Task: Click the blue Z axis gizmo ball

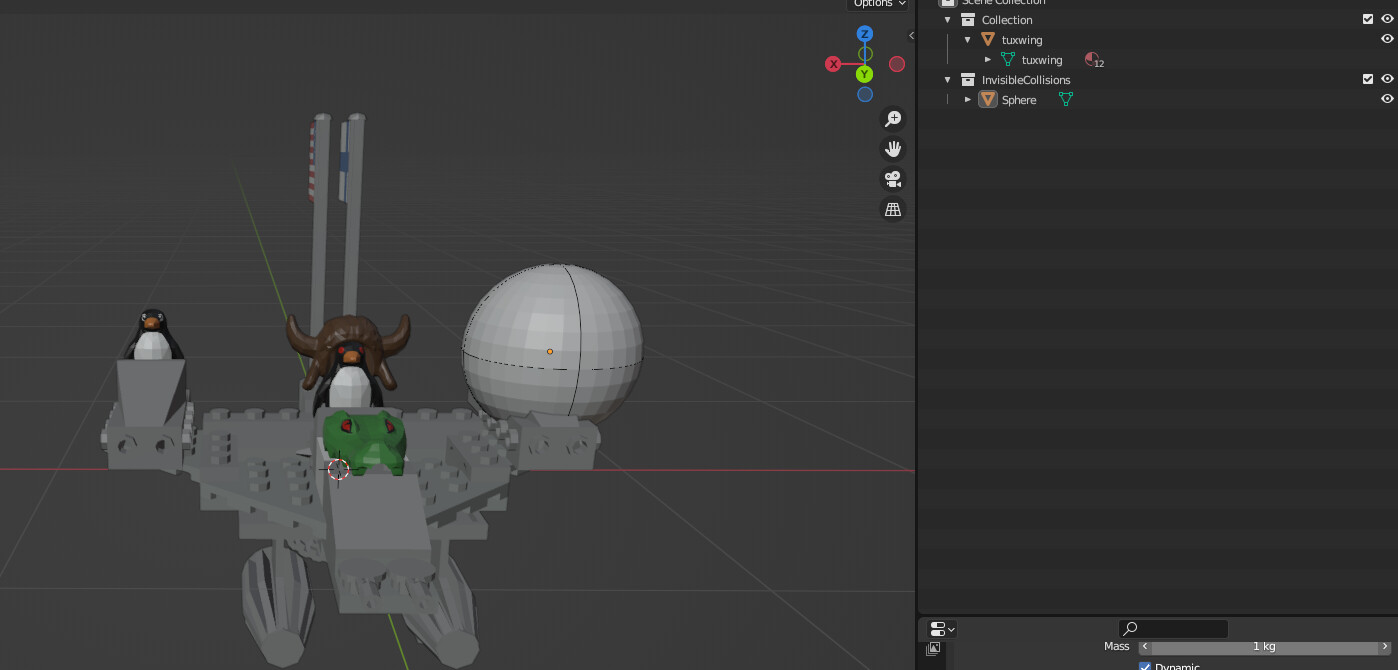Action: (x=865, y=34)
